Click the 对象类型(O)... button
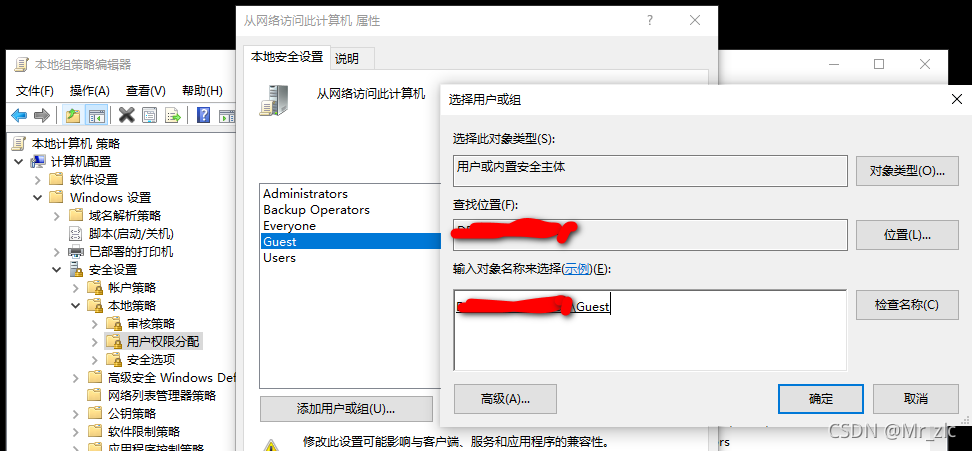The height and width of the screenshot is (451, 972). [x=907, y=171]
